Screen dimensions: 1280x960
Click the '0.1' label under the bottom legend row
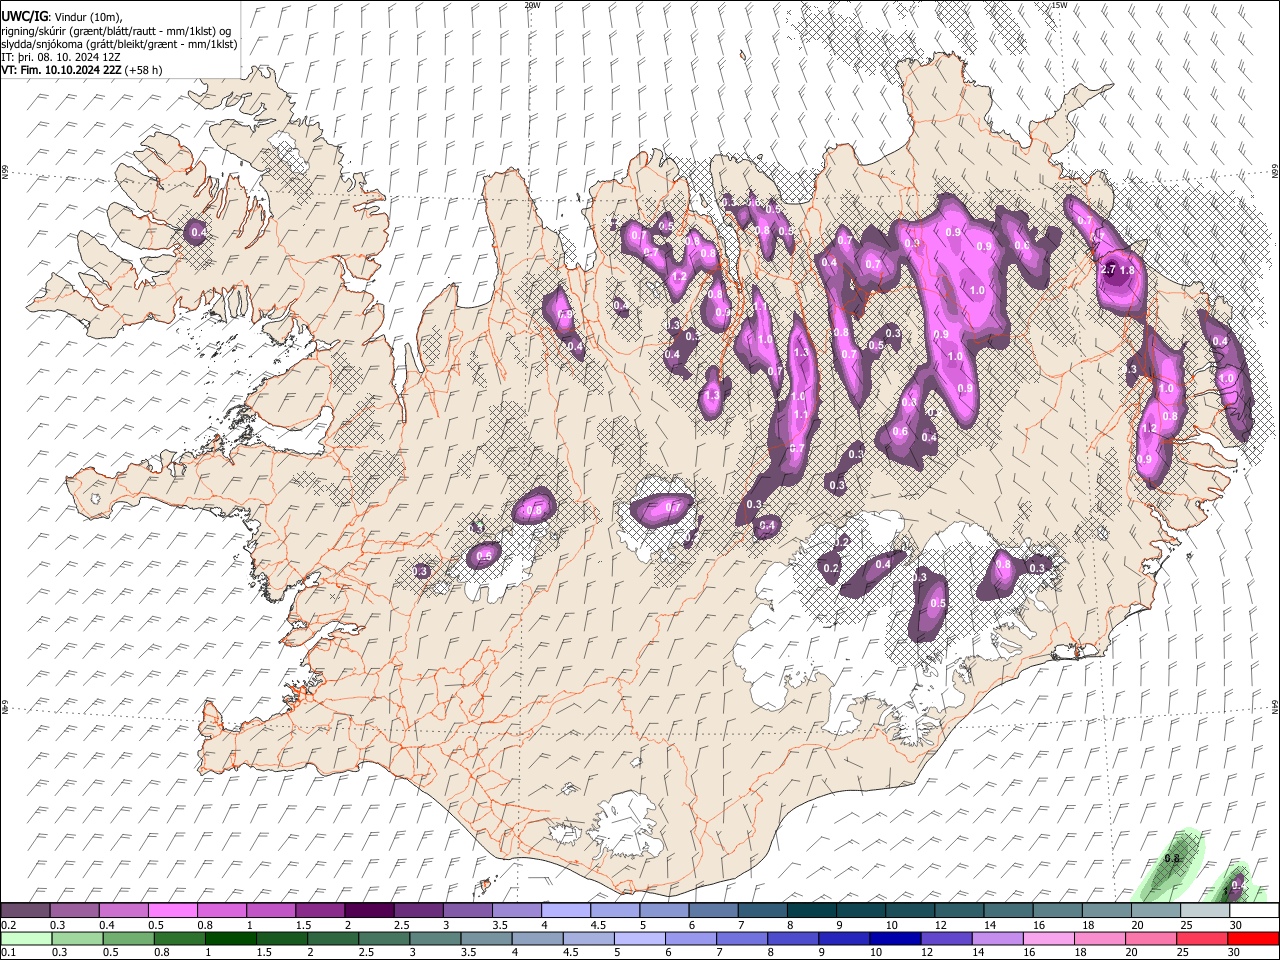(9, 952)
